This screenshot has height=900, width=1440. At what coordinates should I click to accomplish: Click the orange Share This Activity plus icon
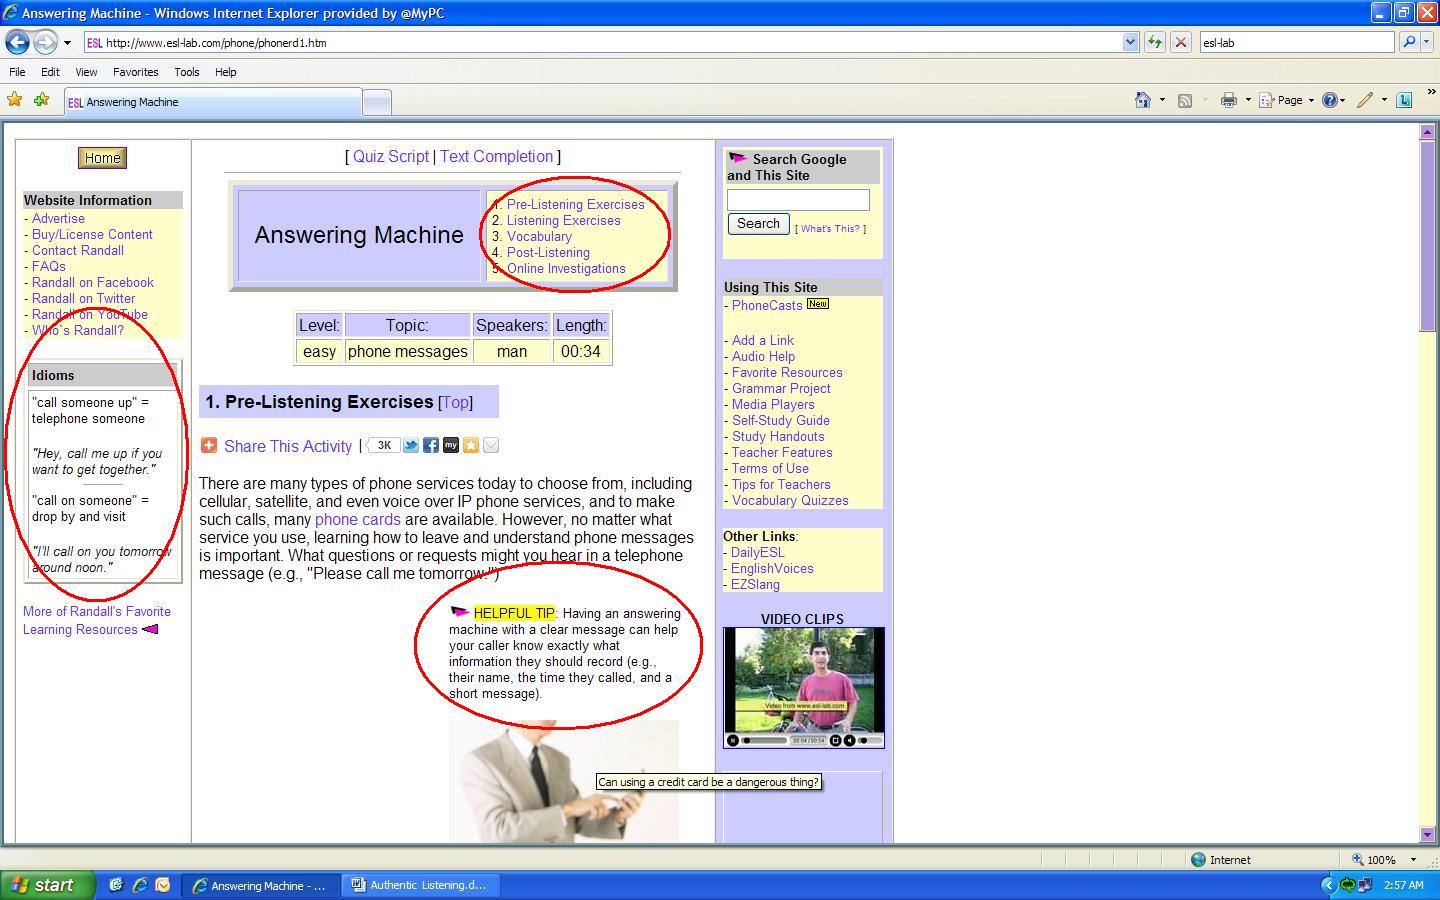coord(209,445)
